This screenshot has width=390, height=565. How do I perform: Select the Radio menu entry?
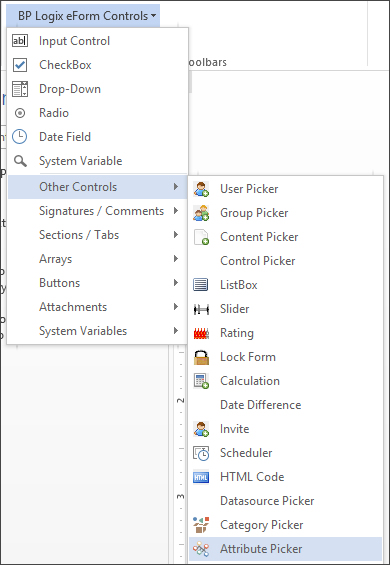97,113
